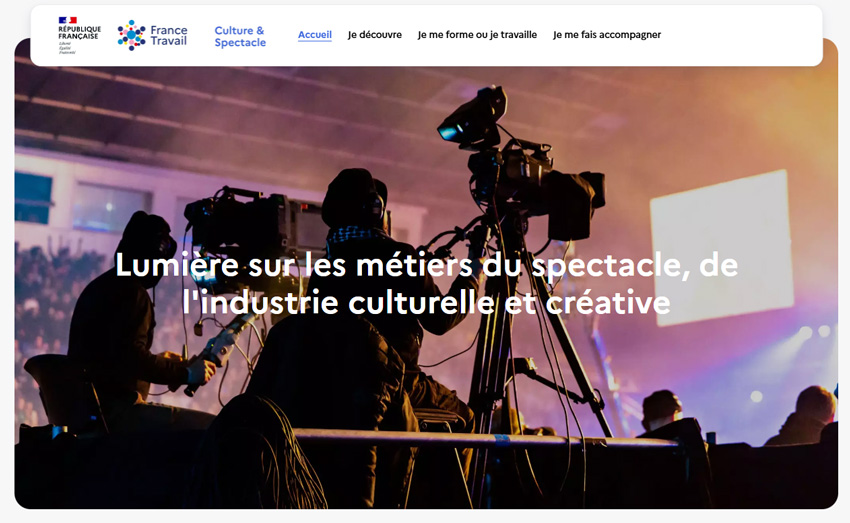
Task: Open the Je découvre menu
Action: [x=375, y=35]
